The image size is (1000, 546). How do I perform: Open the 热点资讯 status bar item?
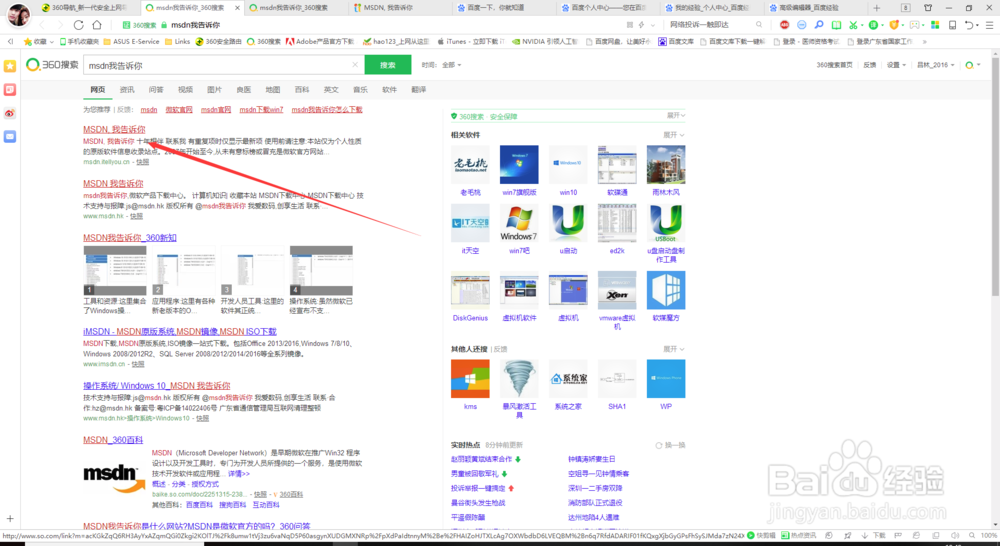pos(798,536)
